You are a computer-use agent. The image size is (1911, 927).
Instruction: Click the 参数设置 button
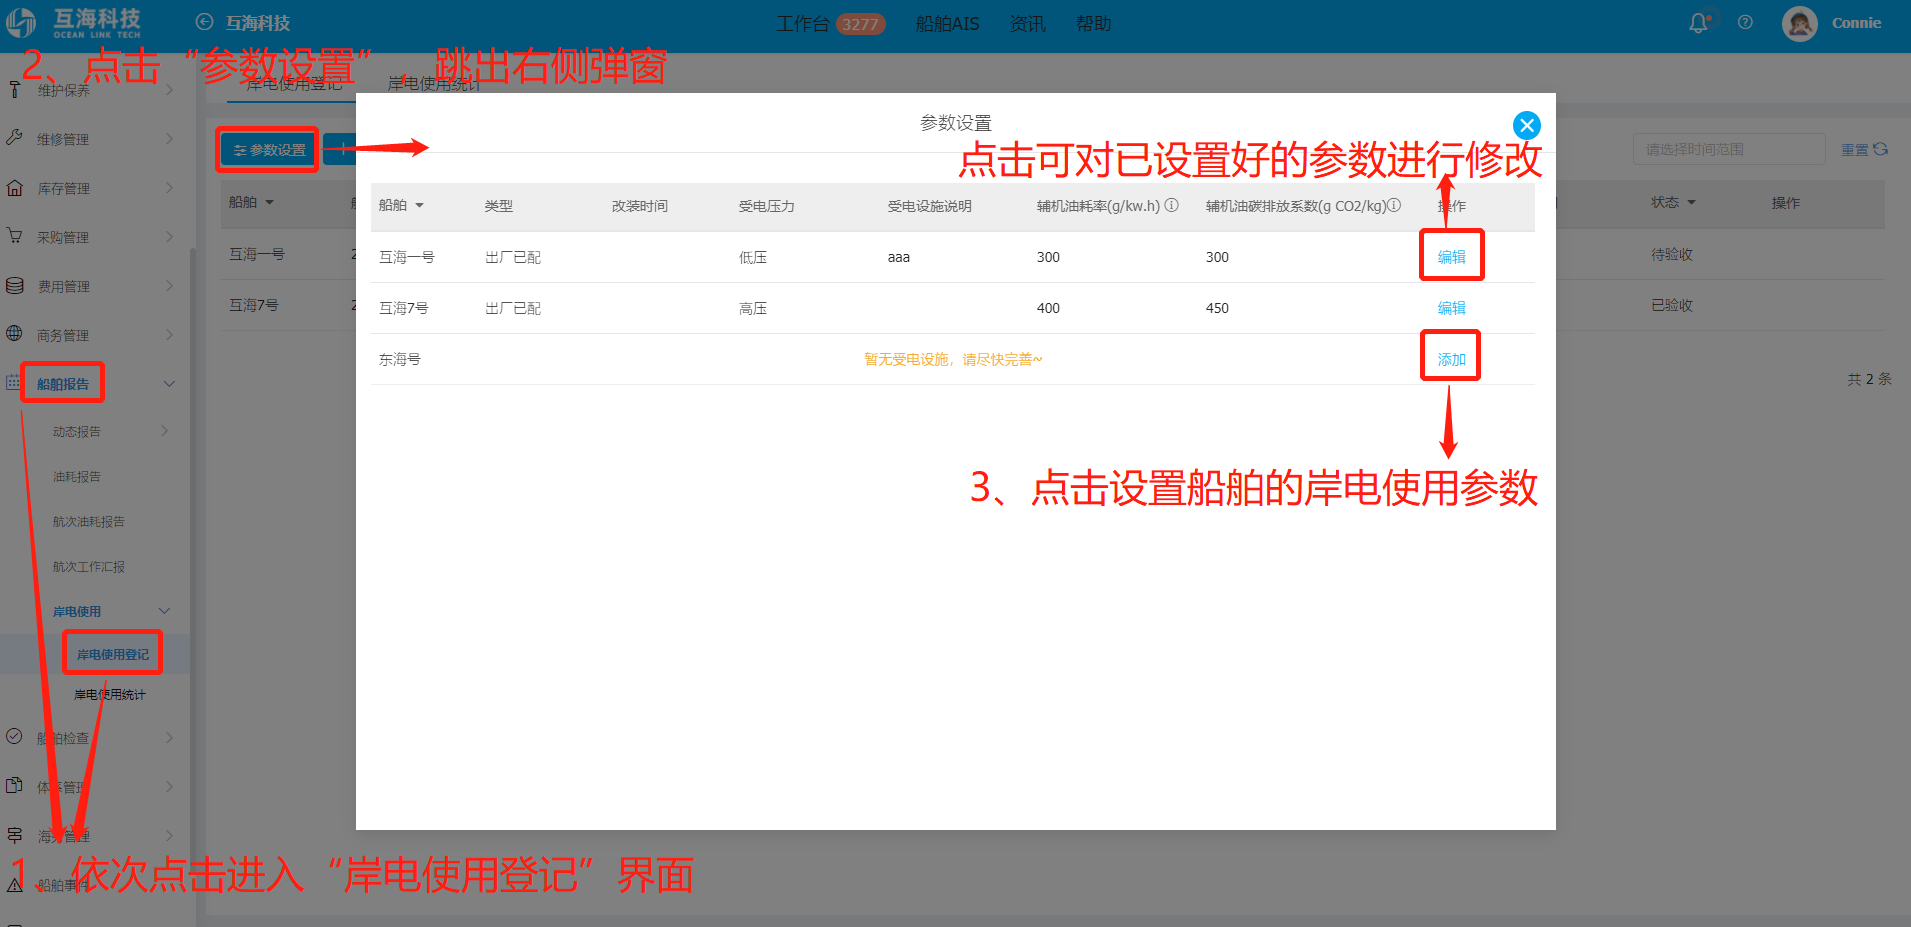[x=268, y=150]
